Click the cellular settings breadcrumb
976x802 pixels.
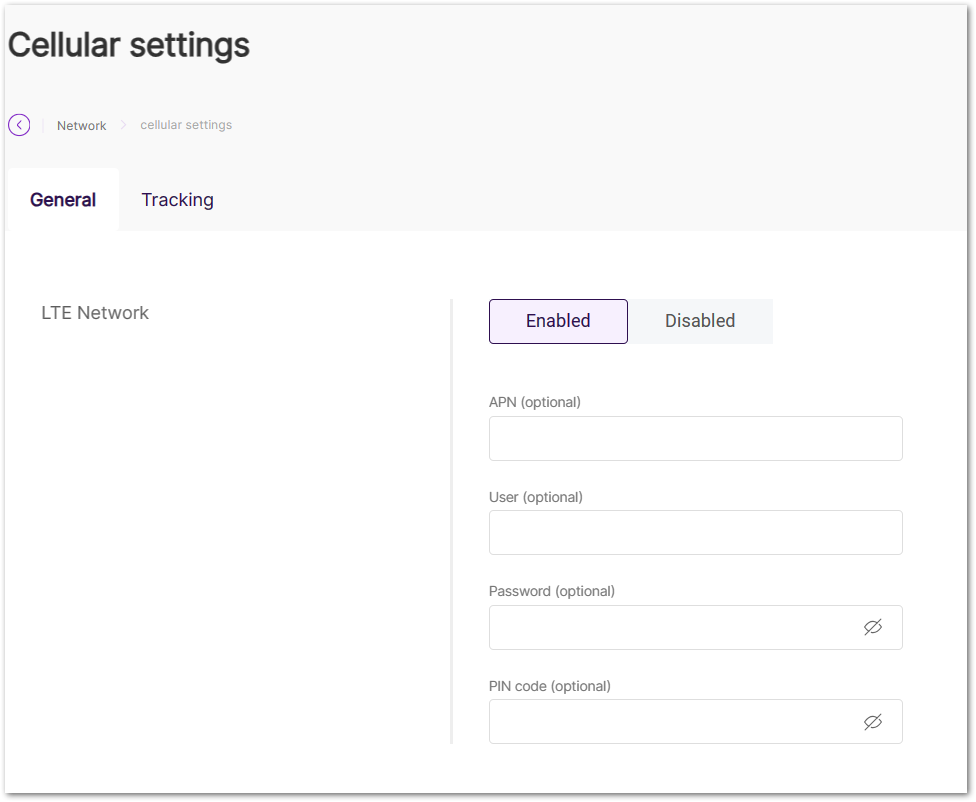(186, 124)
